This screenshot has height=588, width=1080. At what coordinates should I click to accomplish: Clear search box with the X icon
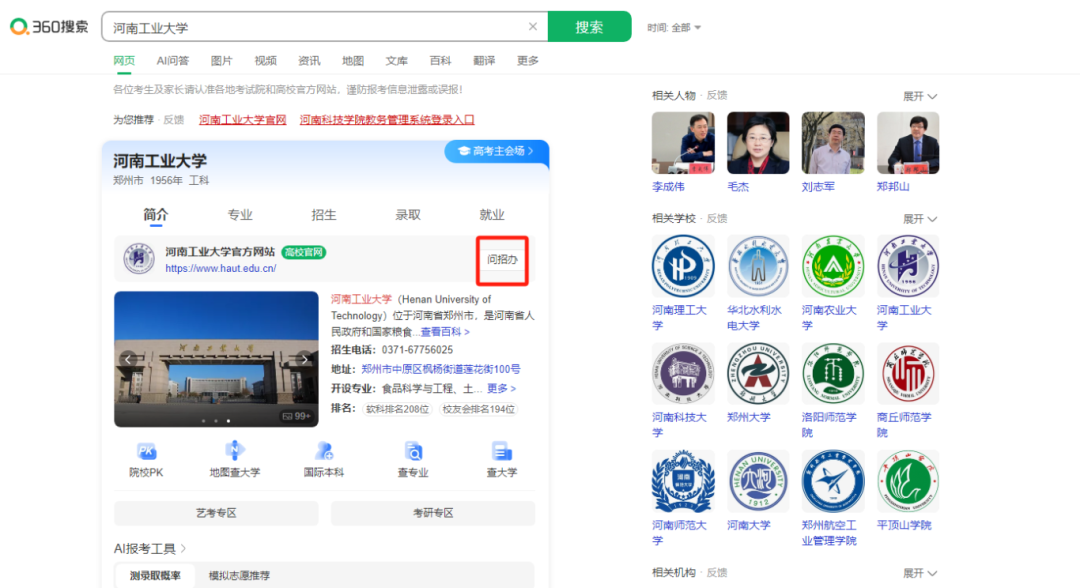[533, 27]
